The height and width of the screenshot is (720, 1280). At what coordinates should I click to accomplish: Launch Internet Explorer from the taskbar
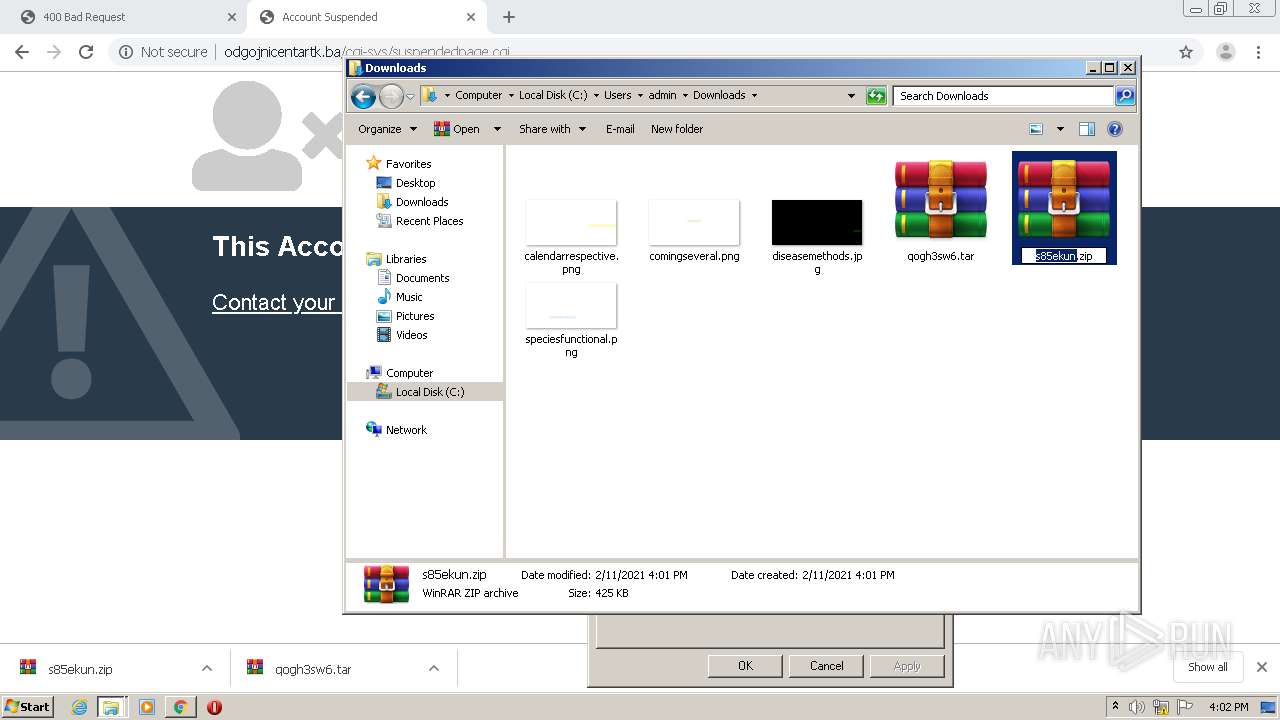[x=79, y=707]
